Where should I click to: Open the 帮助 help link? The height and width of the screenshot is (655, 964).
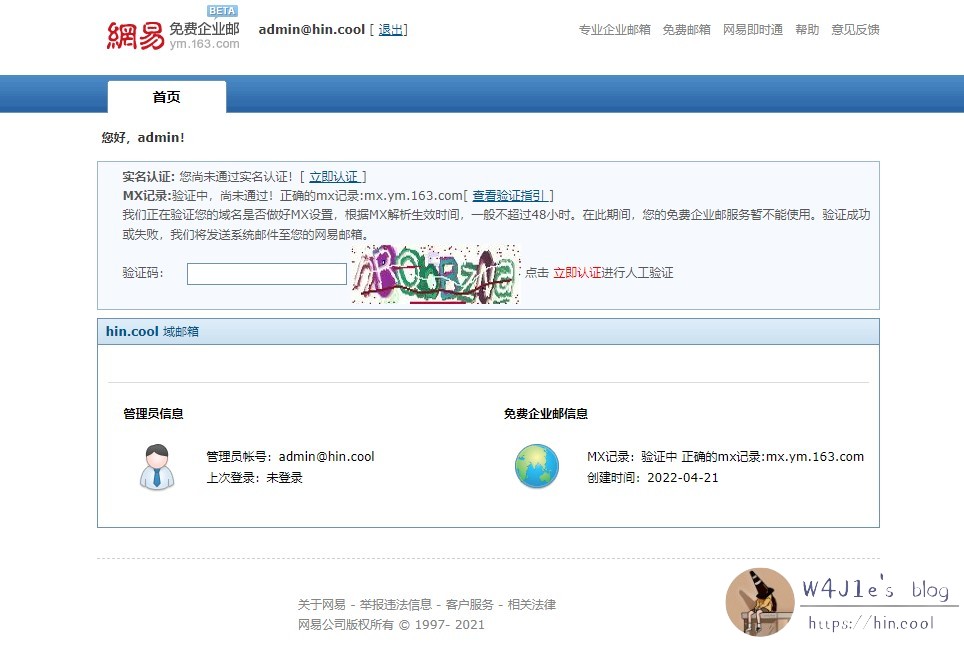click(807, 30)
